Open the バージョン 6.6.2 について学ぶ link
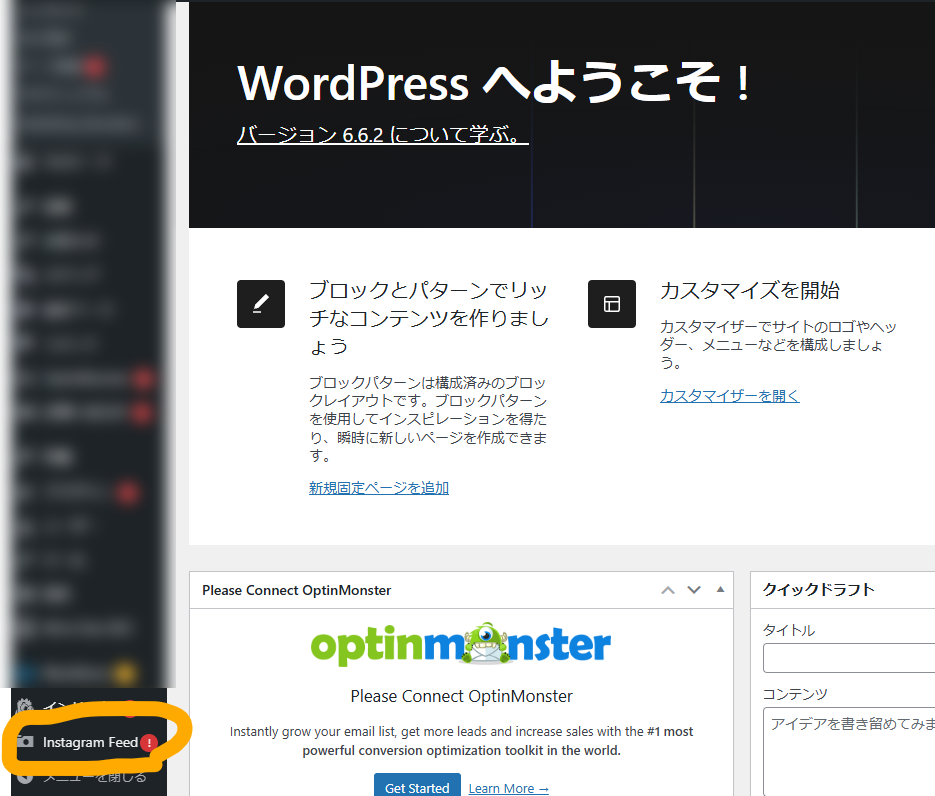 pos(382,135)
